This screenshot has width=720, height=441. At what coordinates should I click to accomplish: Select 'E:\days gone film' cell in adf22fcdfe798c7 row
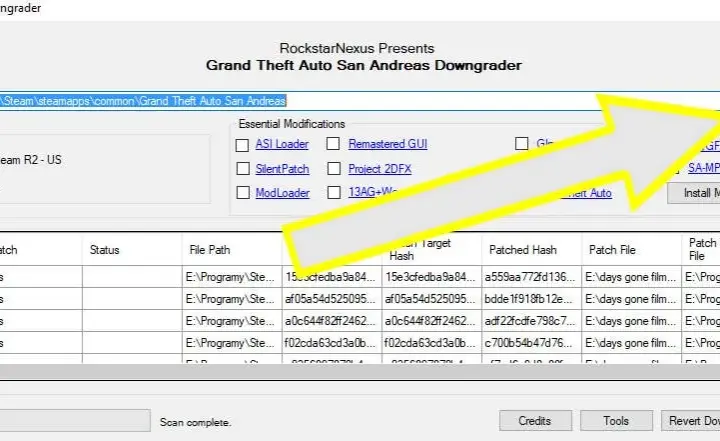(632, 321)
